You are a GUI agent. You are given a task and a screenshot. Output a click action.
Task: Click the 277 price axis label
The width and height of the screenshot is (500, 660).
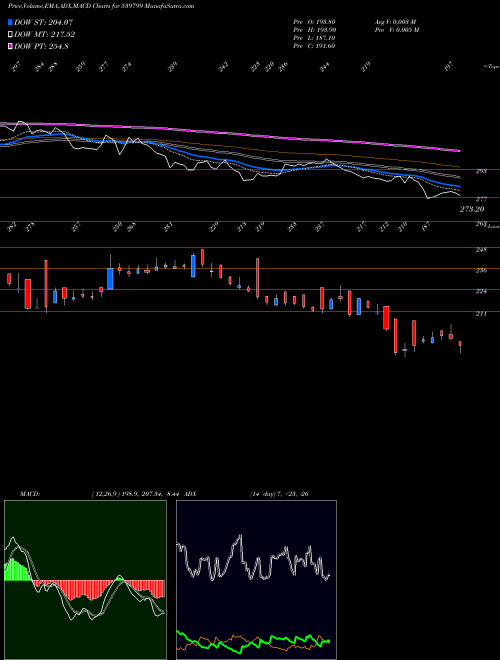[x=482, y=199]
